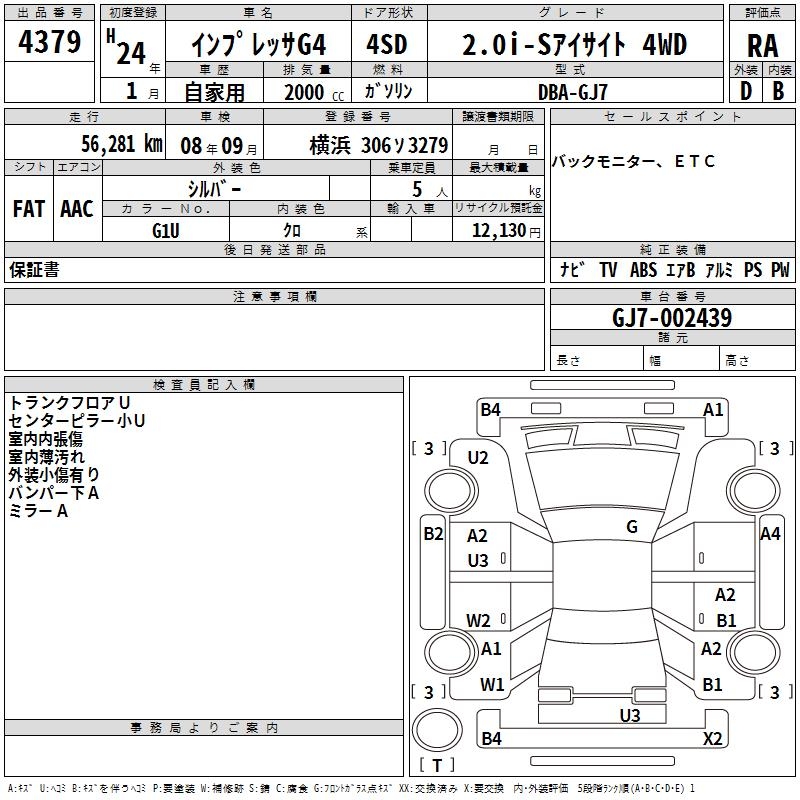Select grade 2.0i-Sアイサイト 4WD
The width and height of the screenshot is (800, 800).
coord(574,44)
